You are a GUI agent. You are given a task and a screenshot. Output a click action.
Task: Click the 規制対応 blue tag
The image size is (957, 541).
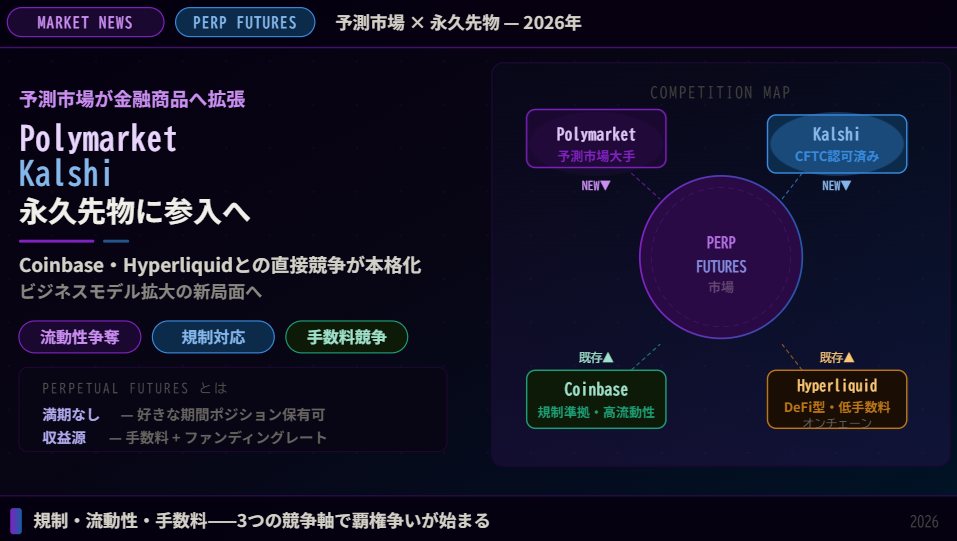click(x=213, y=337)
